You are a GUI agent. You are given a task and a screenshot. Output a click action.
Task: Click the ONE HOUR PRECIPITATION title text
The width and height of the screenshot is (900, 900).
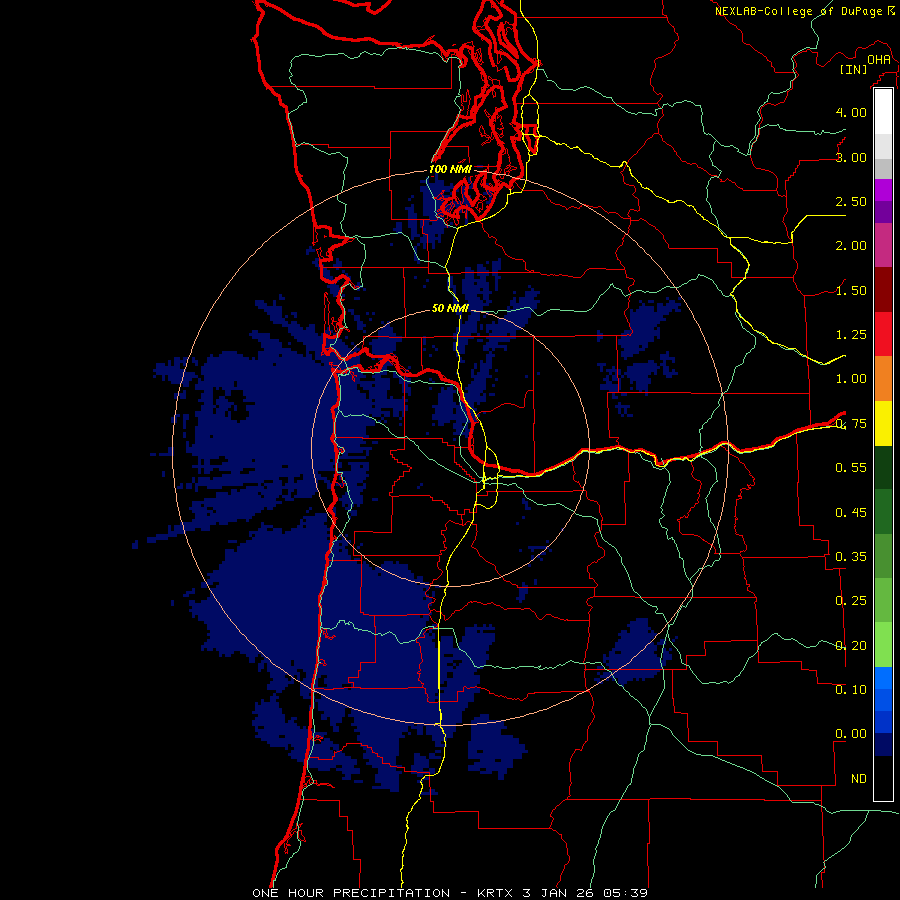click(x=351, y=893)
